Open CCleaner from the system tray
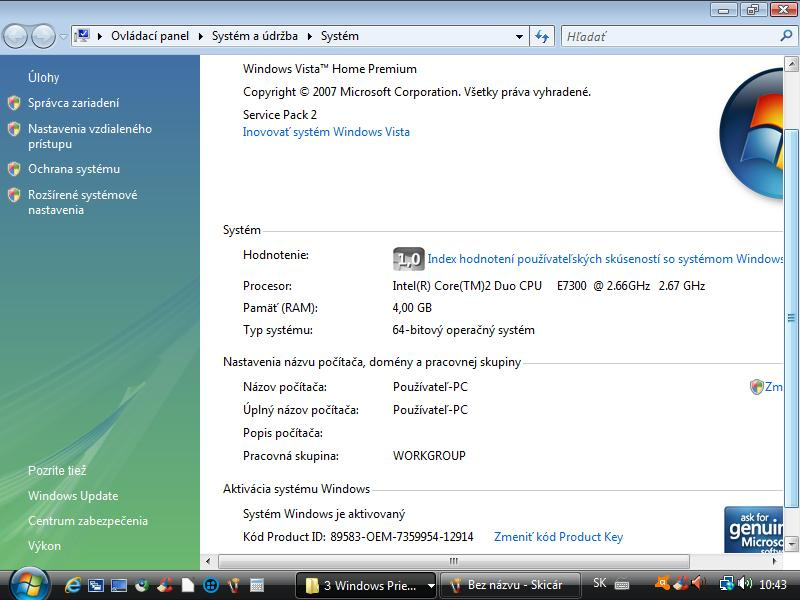 coord(679,585)
